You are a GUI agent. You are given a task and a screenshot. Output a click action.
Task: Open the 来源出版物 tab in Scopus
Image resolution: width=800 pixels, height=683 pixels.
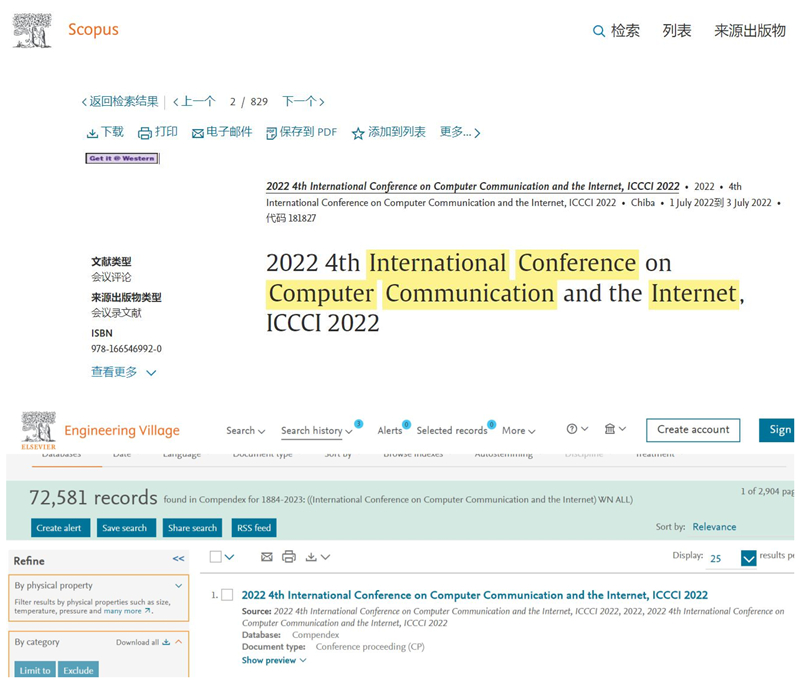click(x=749, y=31)
